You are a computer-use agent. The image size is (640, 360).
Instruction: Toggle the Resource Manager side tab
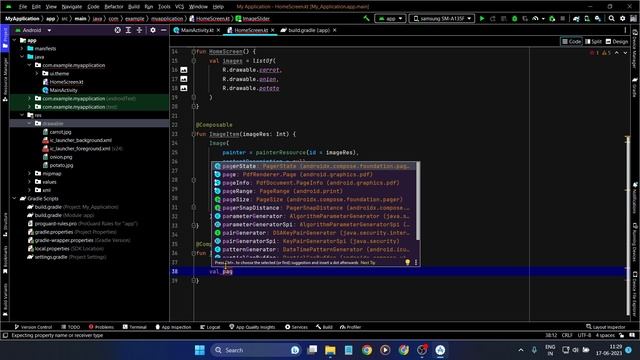(x=5, y=80)
